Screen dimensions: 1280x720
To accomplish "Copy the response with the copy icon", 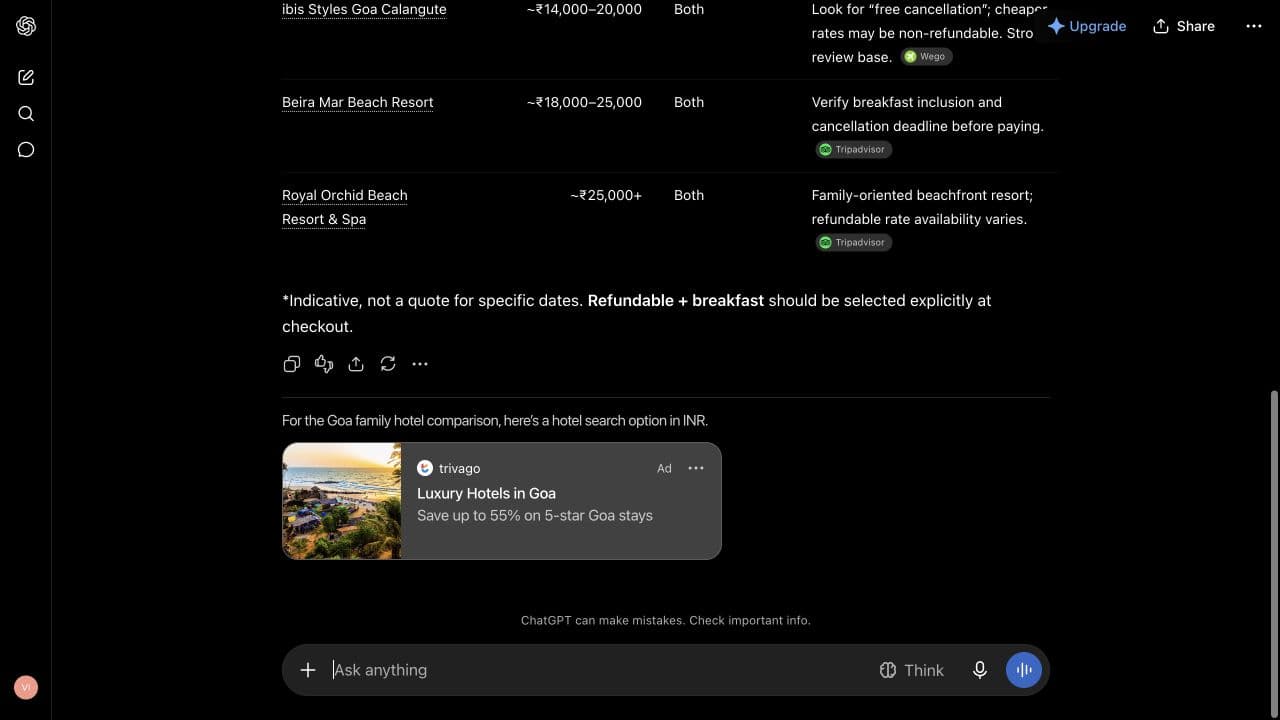I will (292, 364).
